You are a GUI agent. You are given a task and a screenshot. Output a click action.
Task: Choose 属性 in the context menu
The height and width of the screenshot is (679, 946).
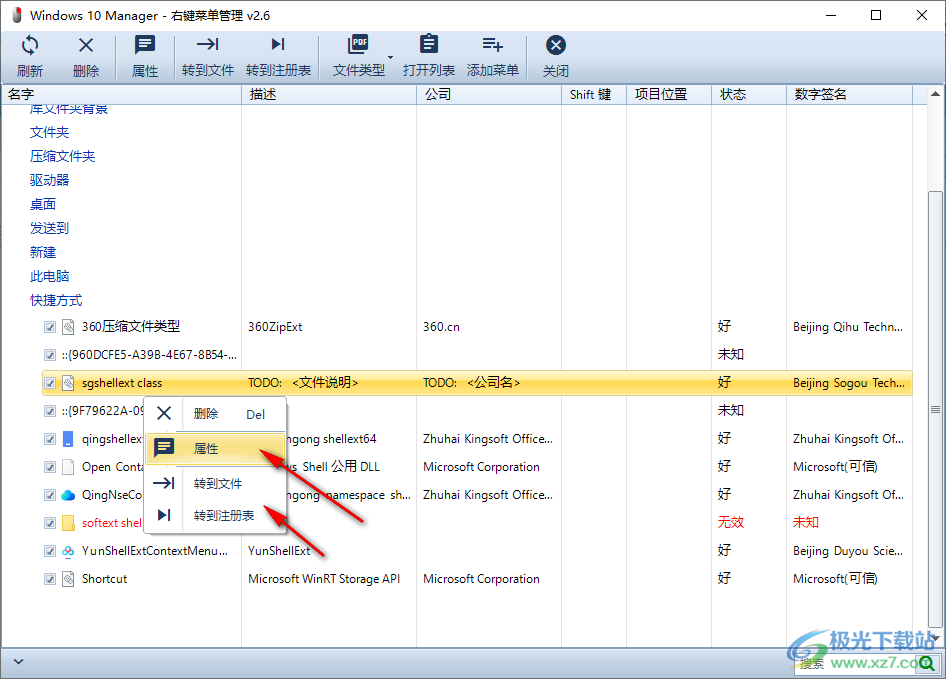[x=206, y=449]
